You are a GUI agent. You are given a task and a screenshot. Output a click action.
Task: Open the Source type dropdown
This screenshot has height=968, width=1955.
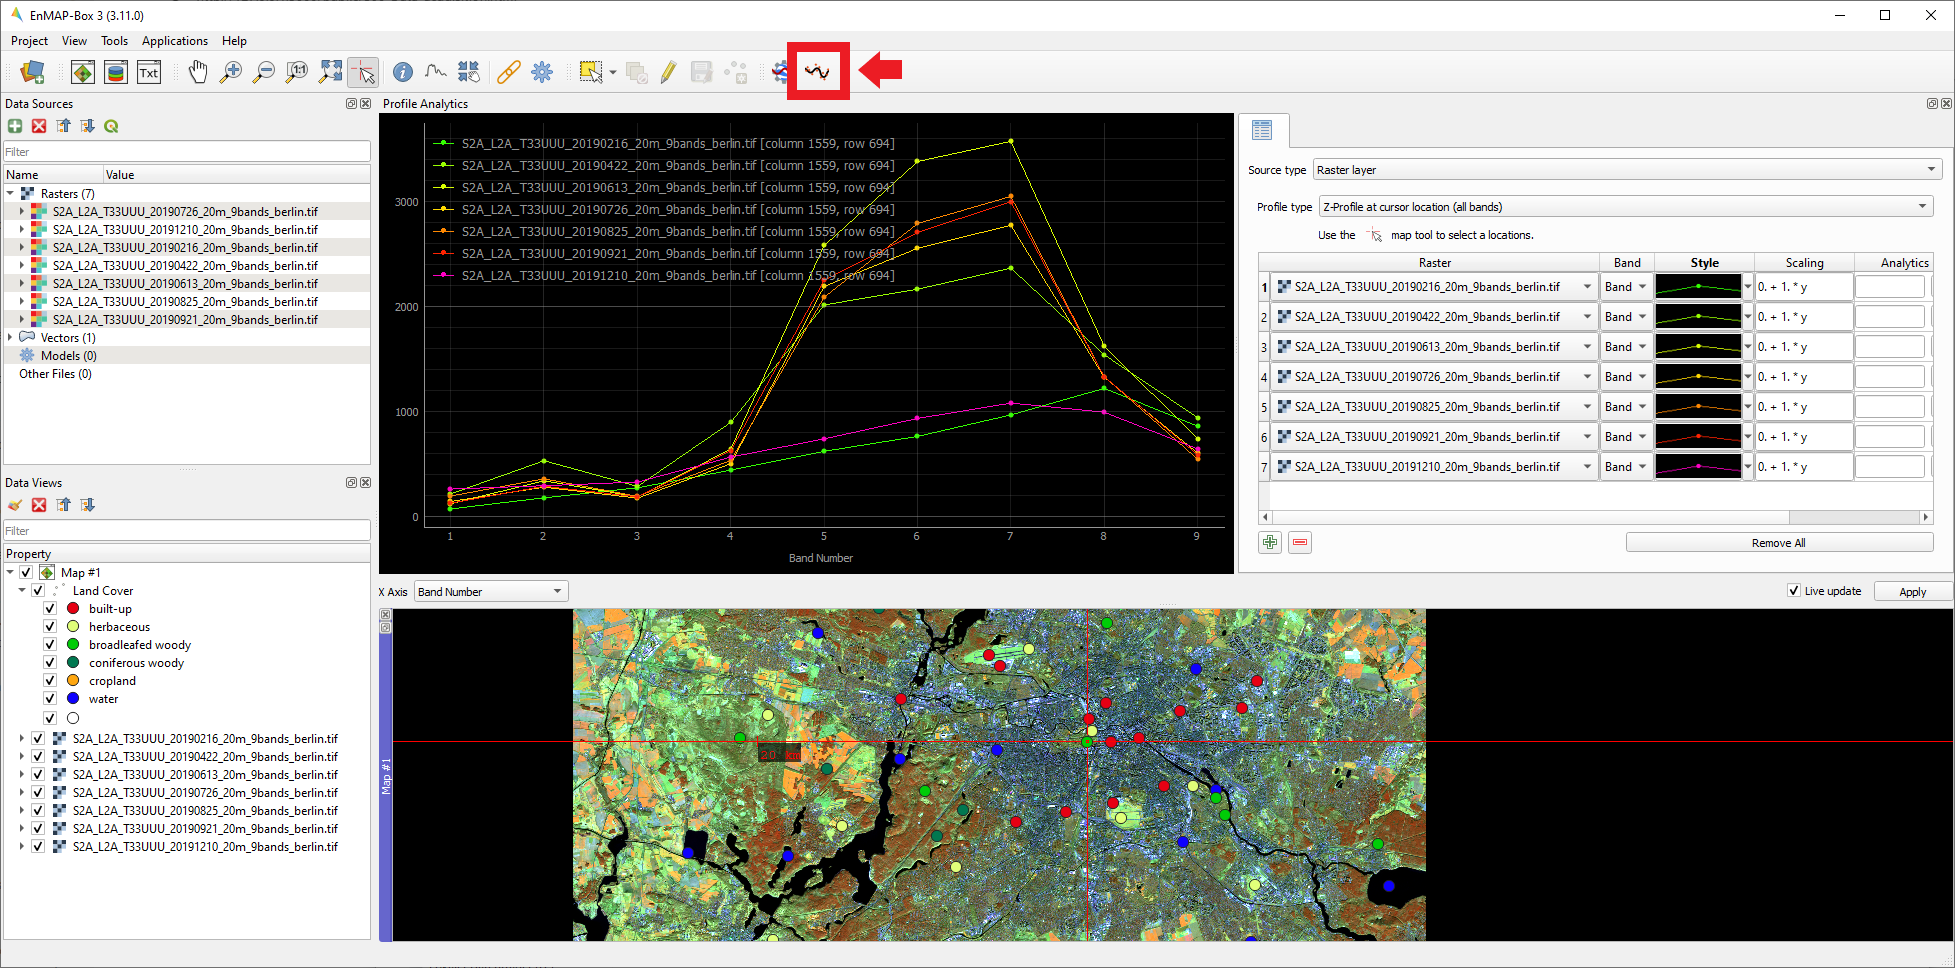pos(1626,170)
